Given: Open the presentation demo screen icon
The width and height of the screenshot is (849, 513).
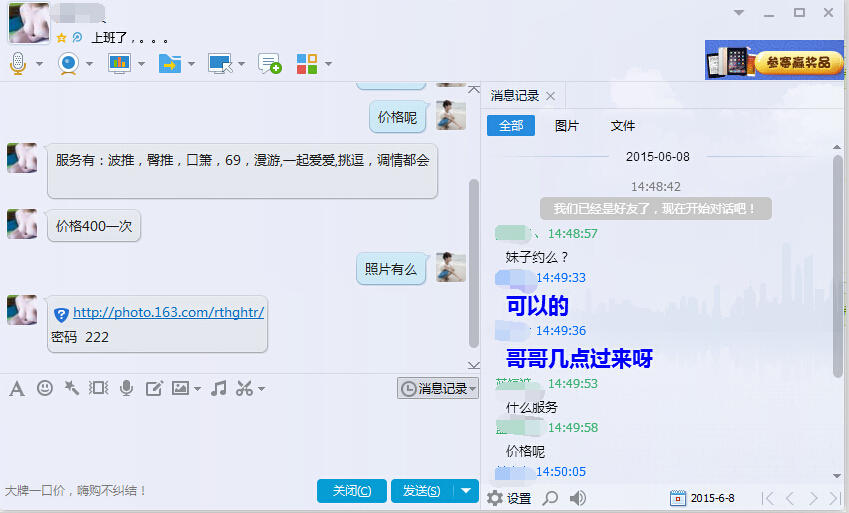Looking at the screenshot, I should pos(119,63).
